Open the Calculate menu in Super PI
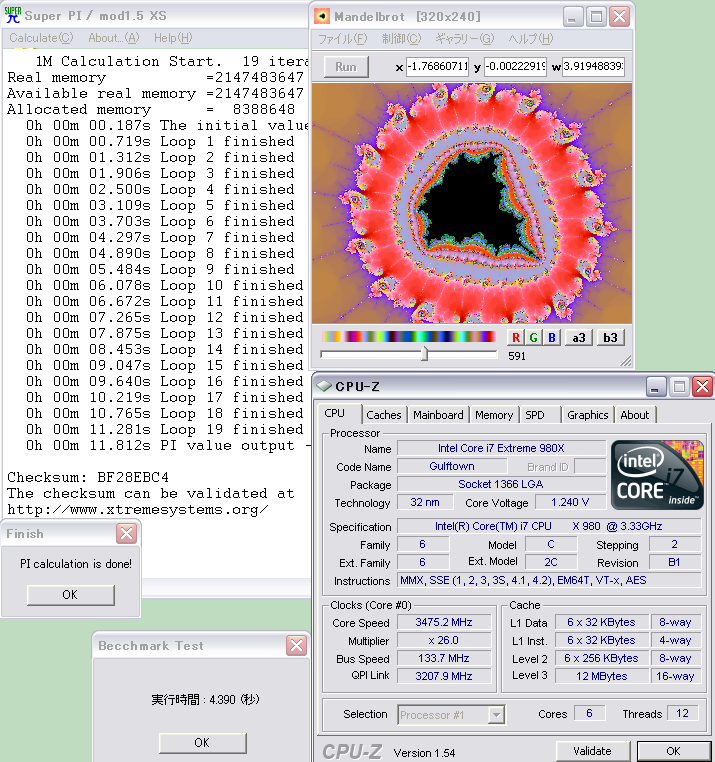This screenshot has width=715, height=762. click(41, 38)
